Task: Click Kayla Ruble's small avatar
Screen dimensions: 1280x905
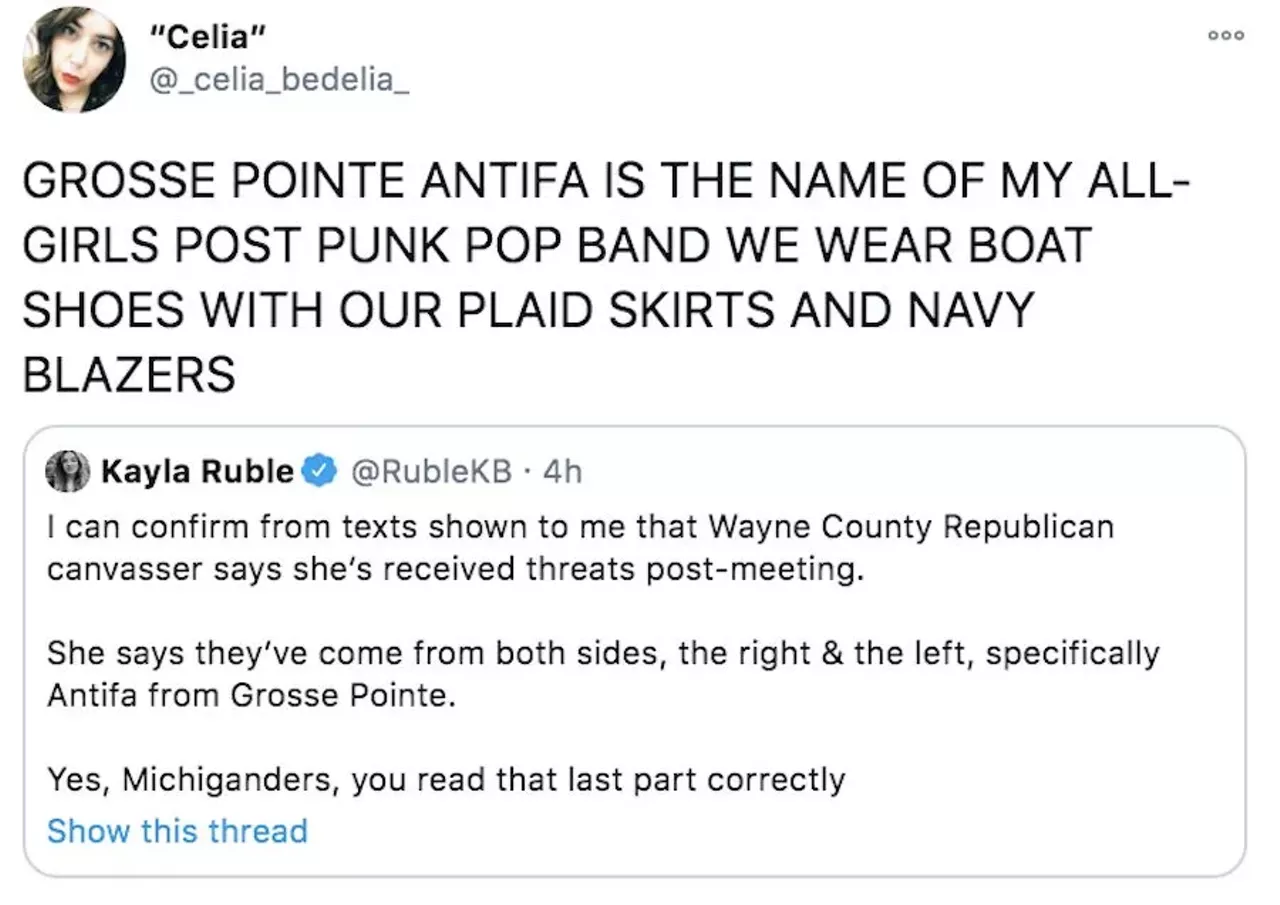Action: [68, 471]
